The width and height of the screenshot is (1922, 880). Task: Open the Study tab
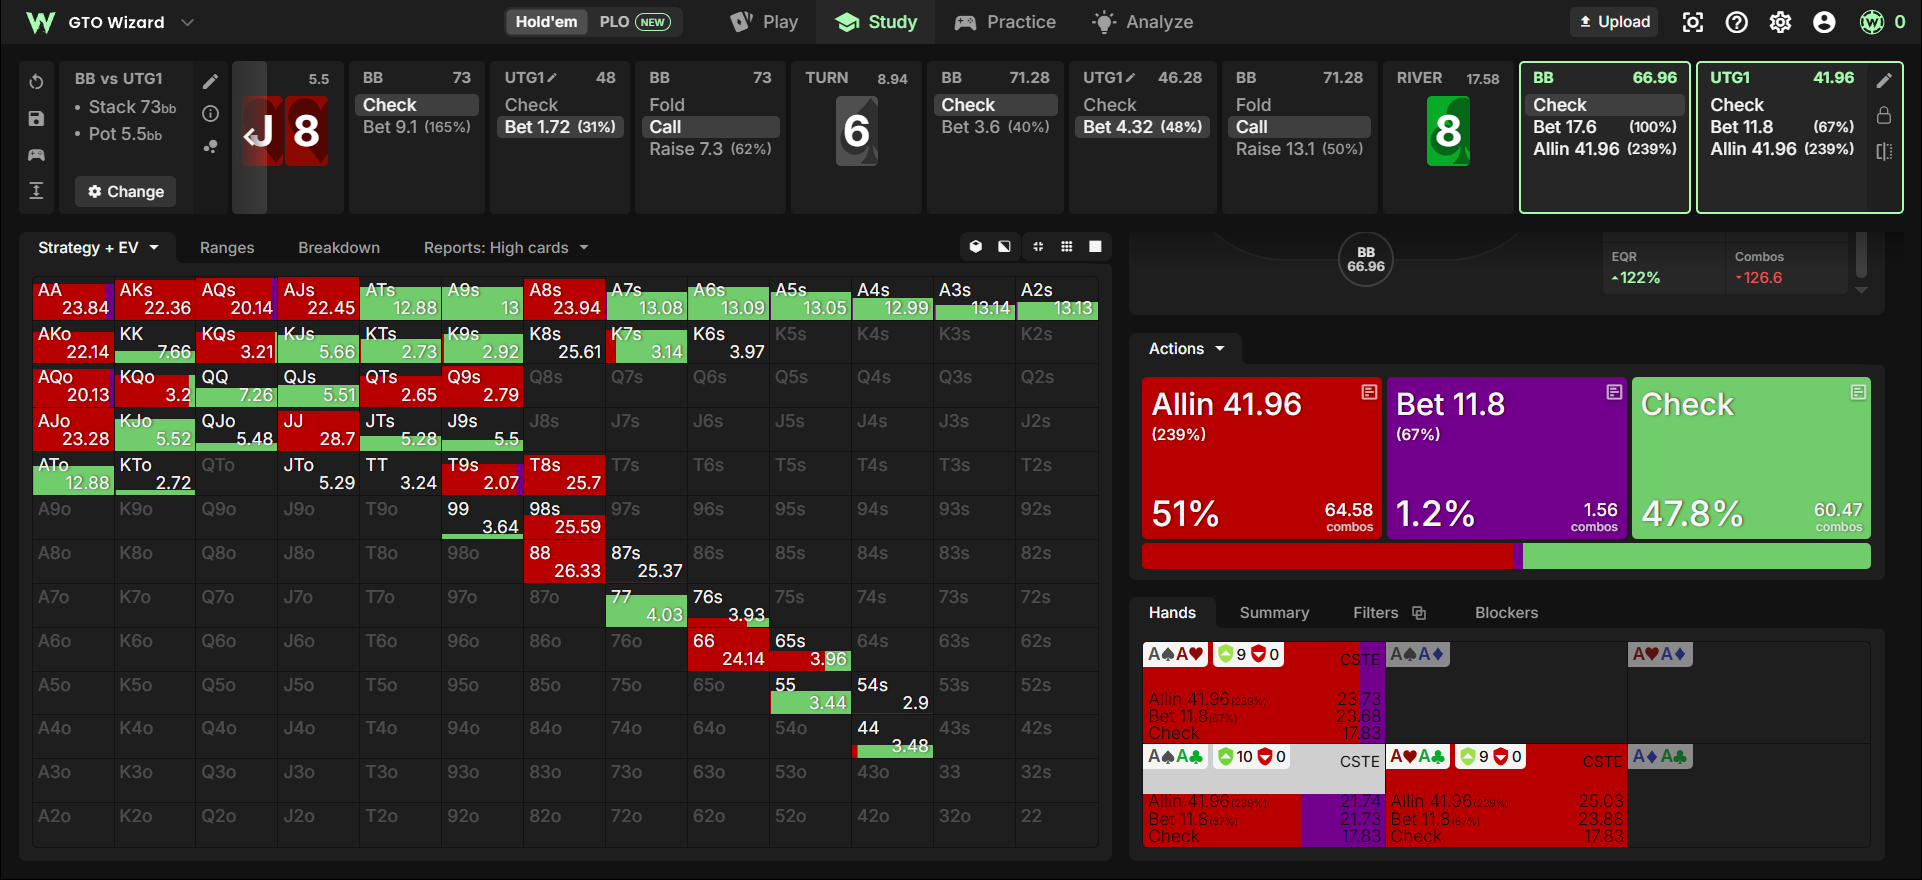coord(877,22)
